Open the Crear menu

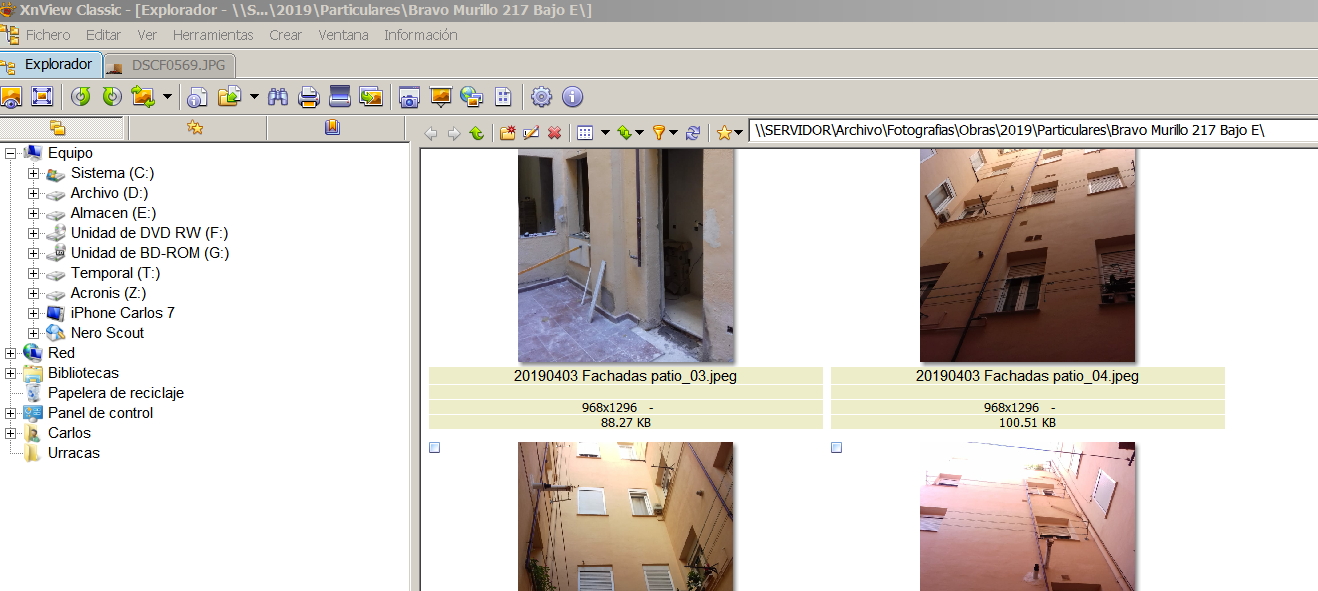pyautogui.click(x=285, y=35)
